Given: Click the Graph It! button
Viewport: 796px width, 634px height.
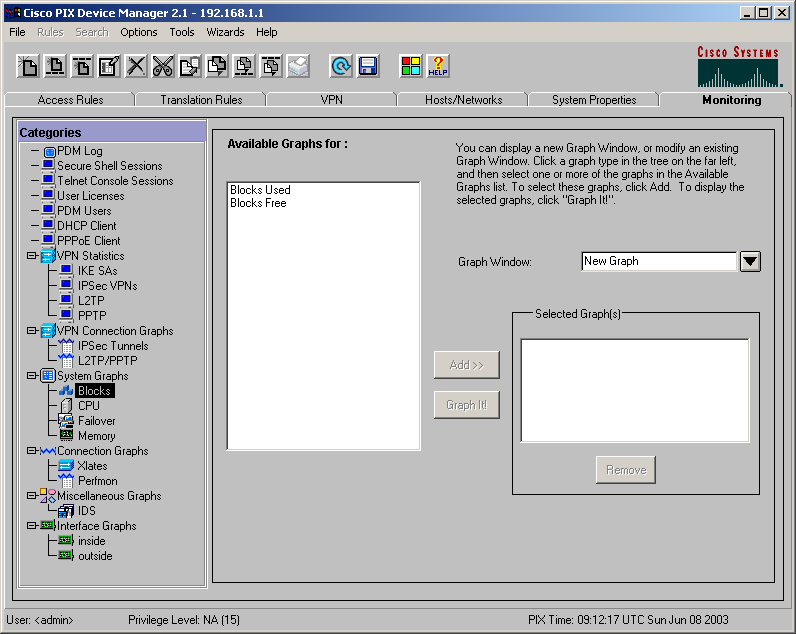Looking at the screenshot, I should point(467,405).
